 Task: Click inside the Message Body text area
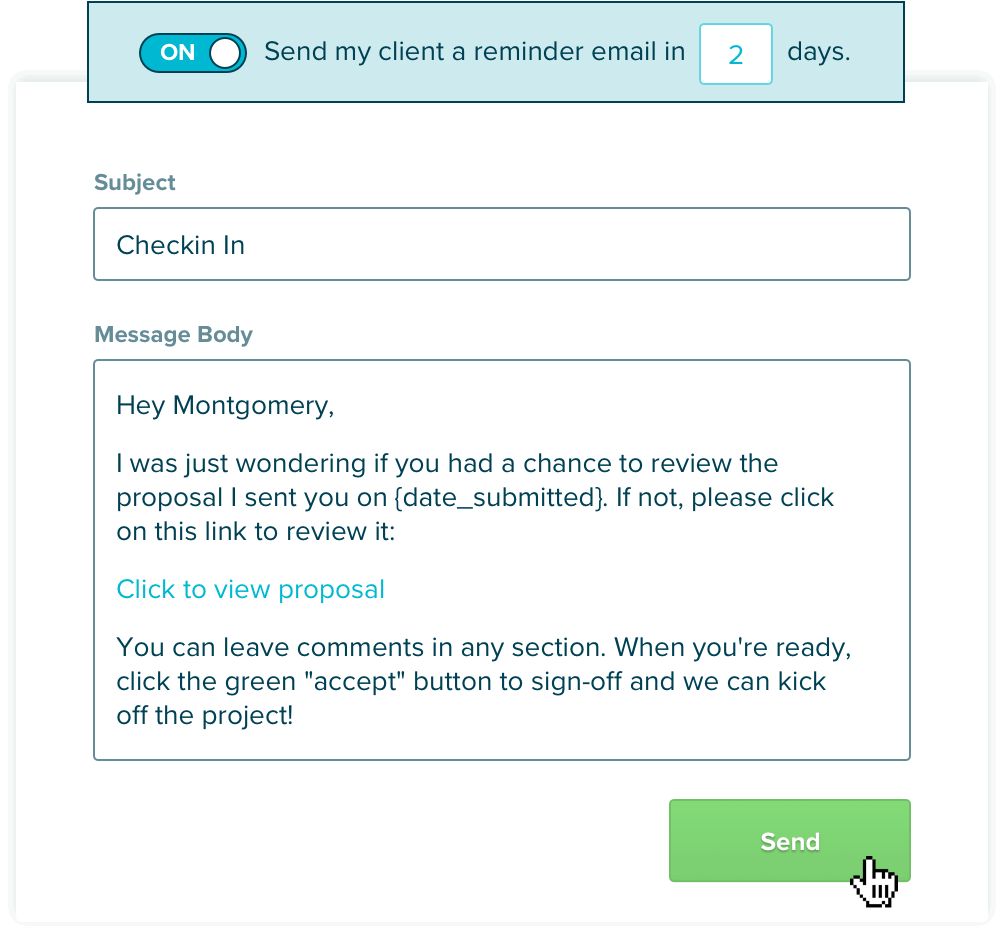click(x=502, y=560)
